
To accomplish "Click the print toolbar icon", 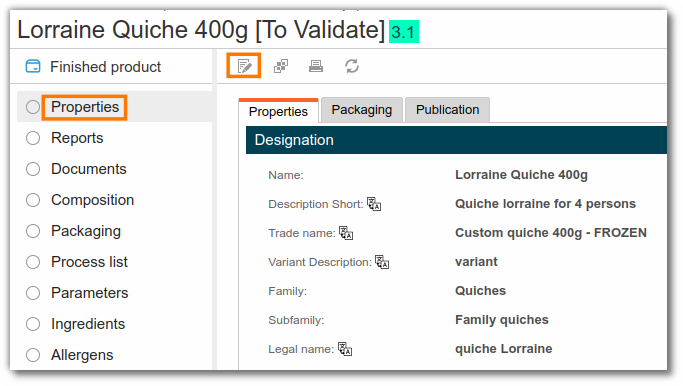I will pos(316,66).
